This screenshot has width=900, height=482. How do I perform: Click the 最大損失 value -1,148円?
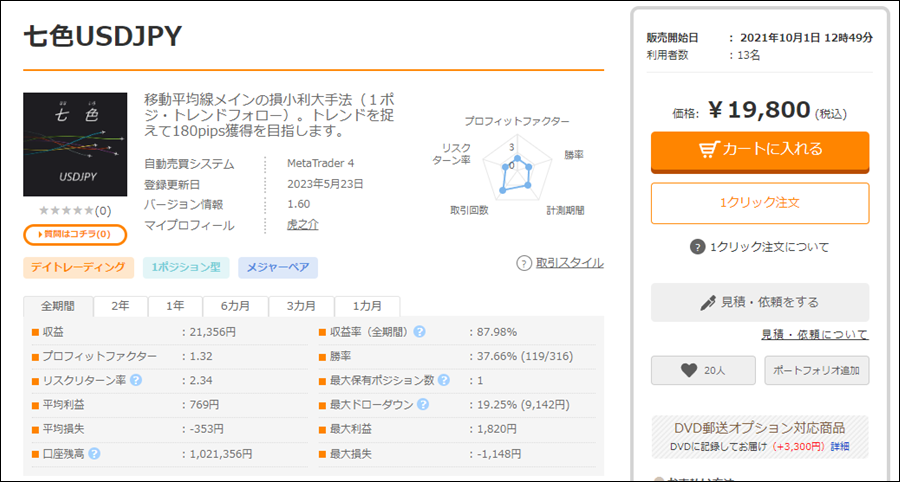(499, 454)
